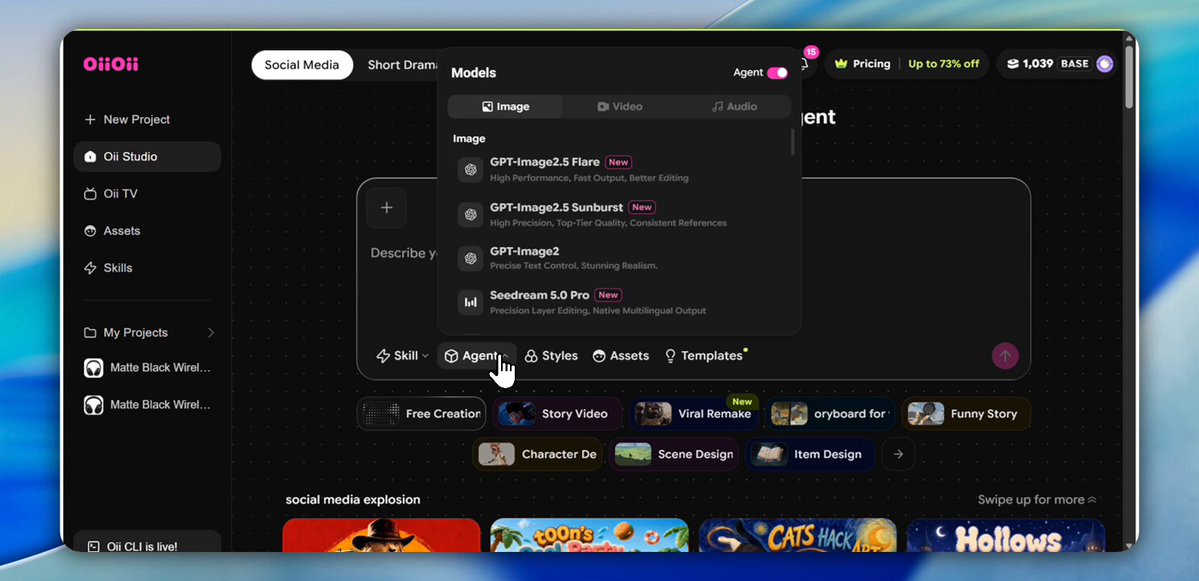This screenshot has width=1199, height=581.
Task: Click the right arrow for more chips
Action: pyautogui.click(x=898, y=454)
